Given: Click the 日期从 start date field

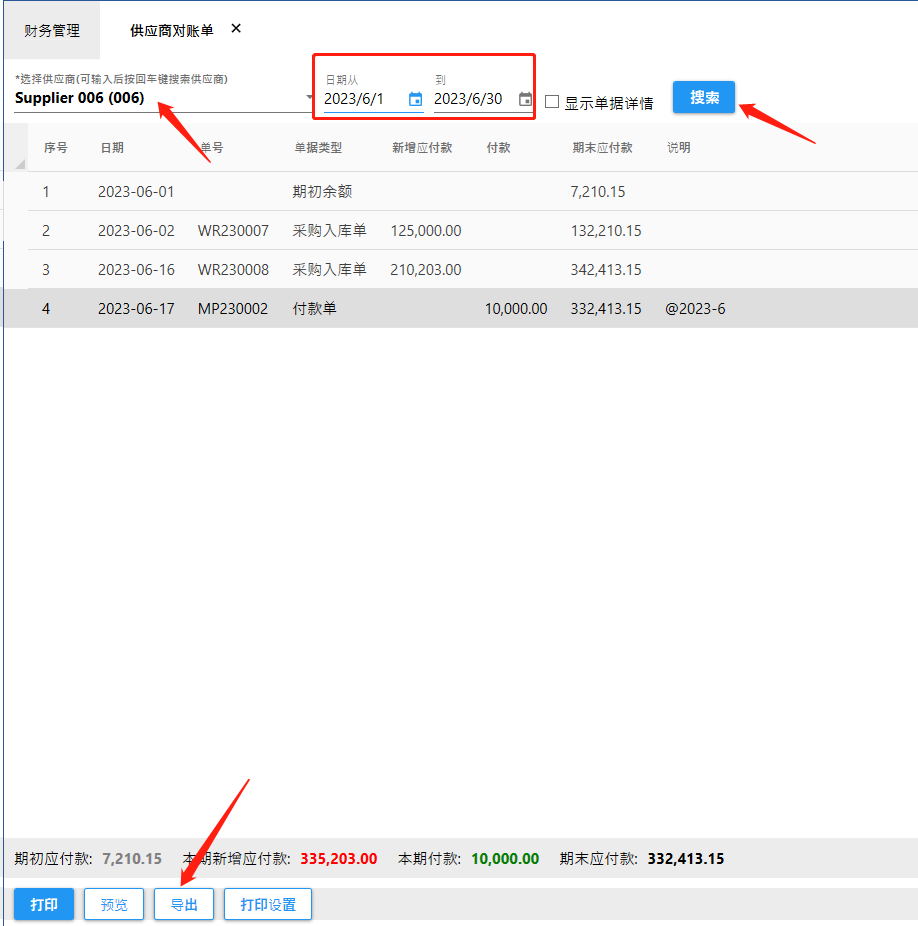Looking at the screenshot, I should [363, 99].
